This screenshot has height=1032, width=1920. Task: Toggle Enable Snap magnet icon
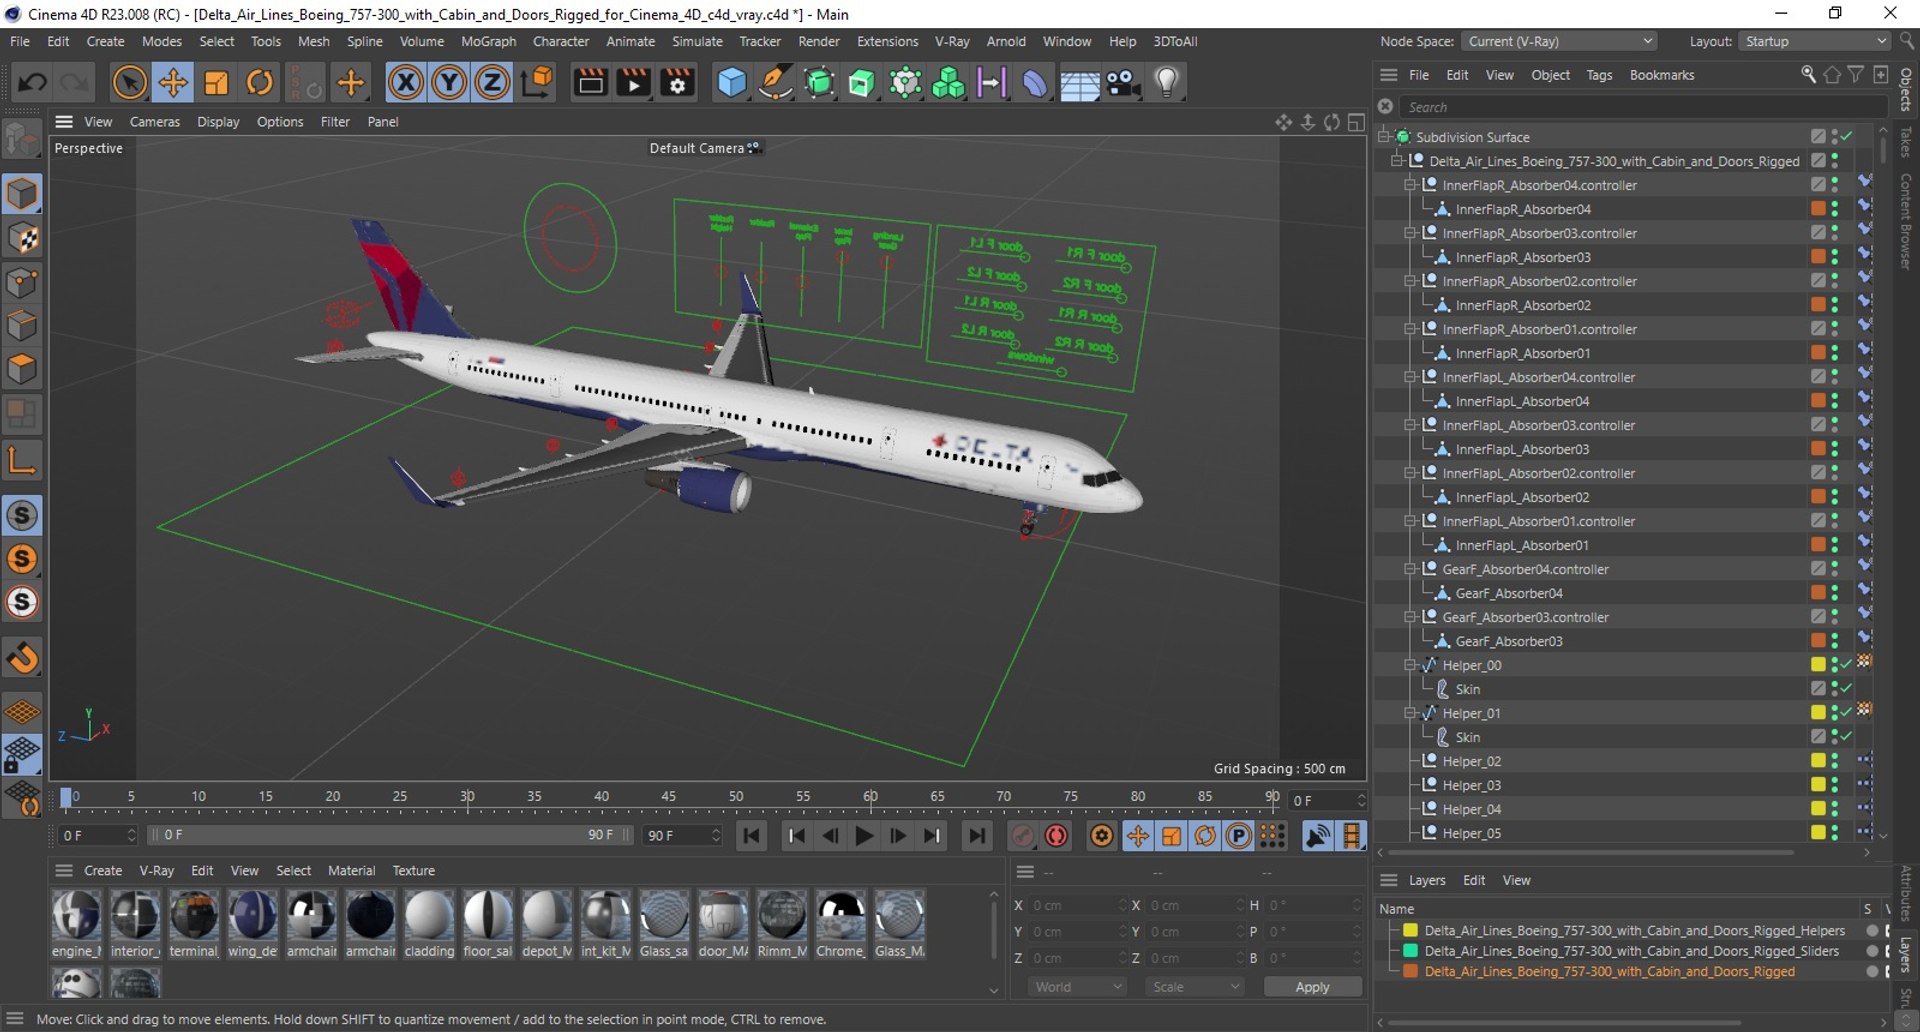click(22, 658)
